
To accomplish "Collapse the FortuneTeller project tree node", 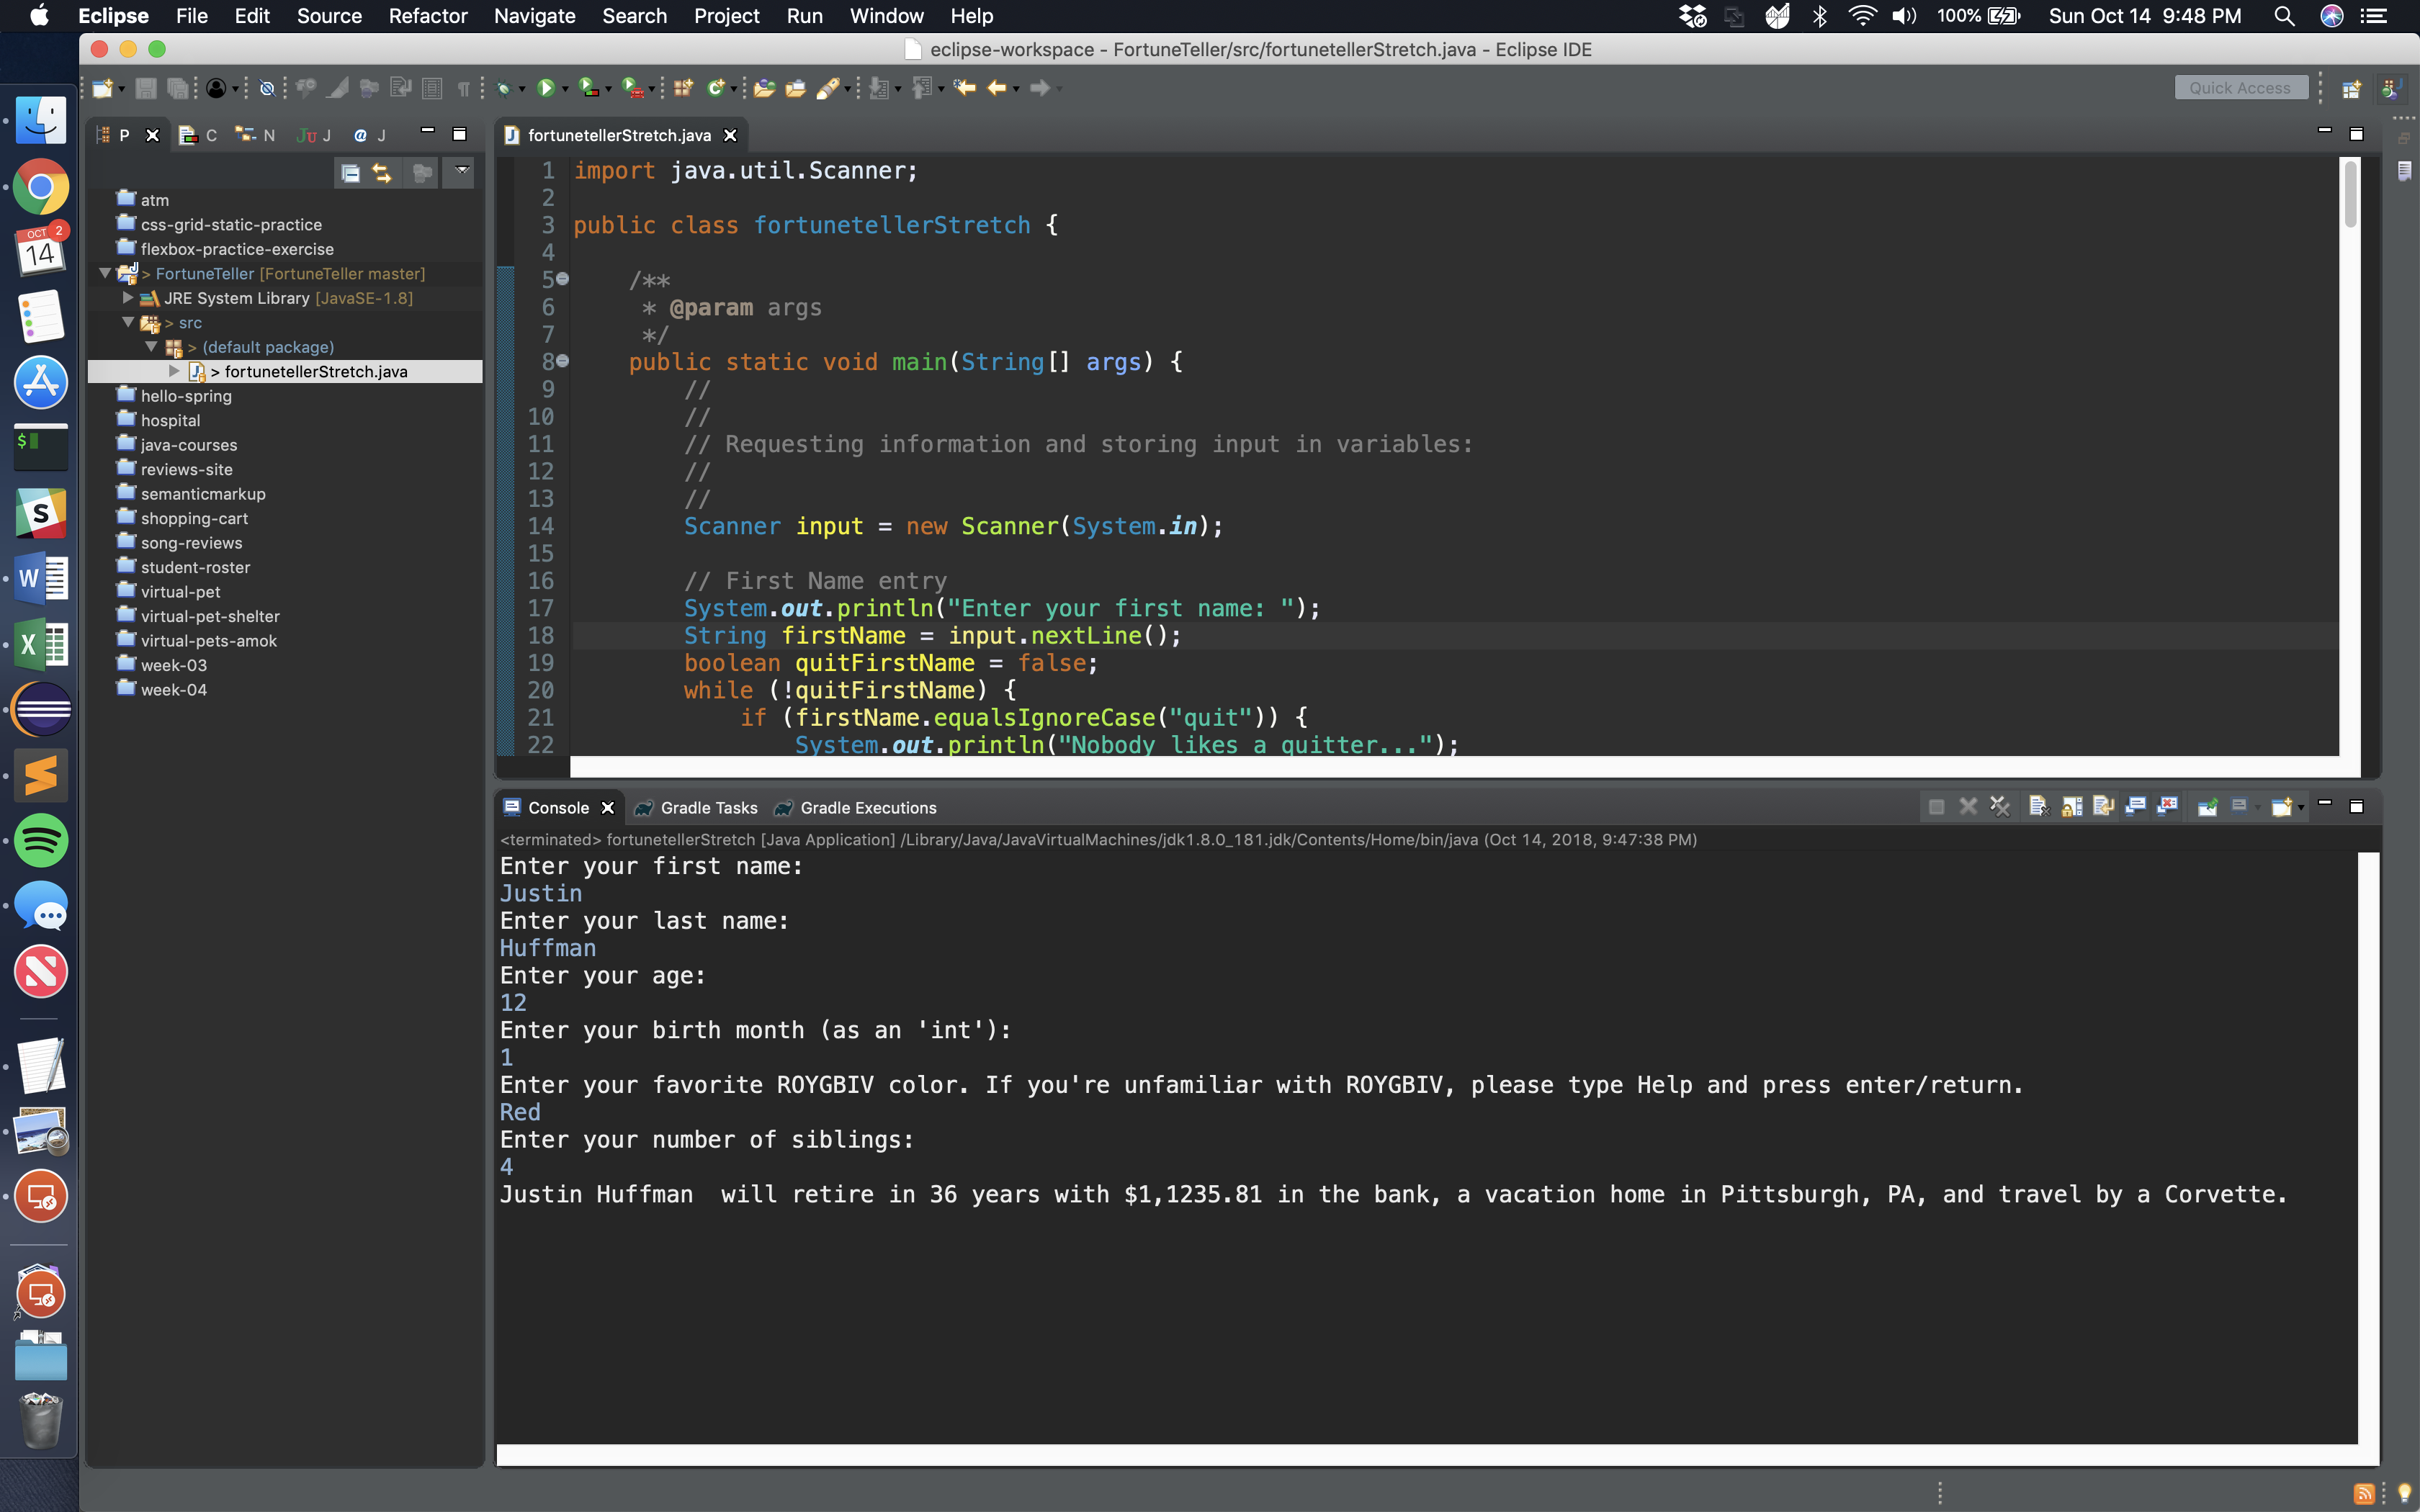I will [104, 273].
